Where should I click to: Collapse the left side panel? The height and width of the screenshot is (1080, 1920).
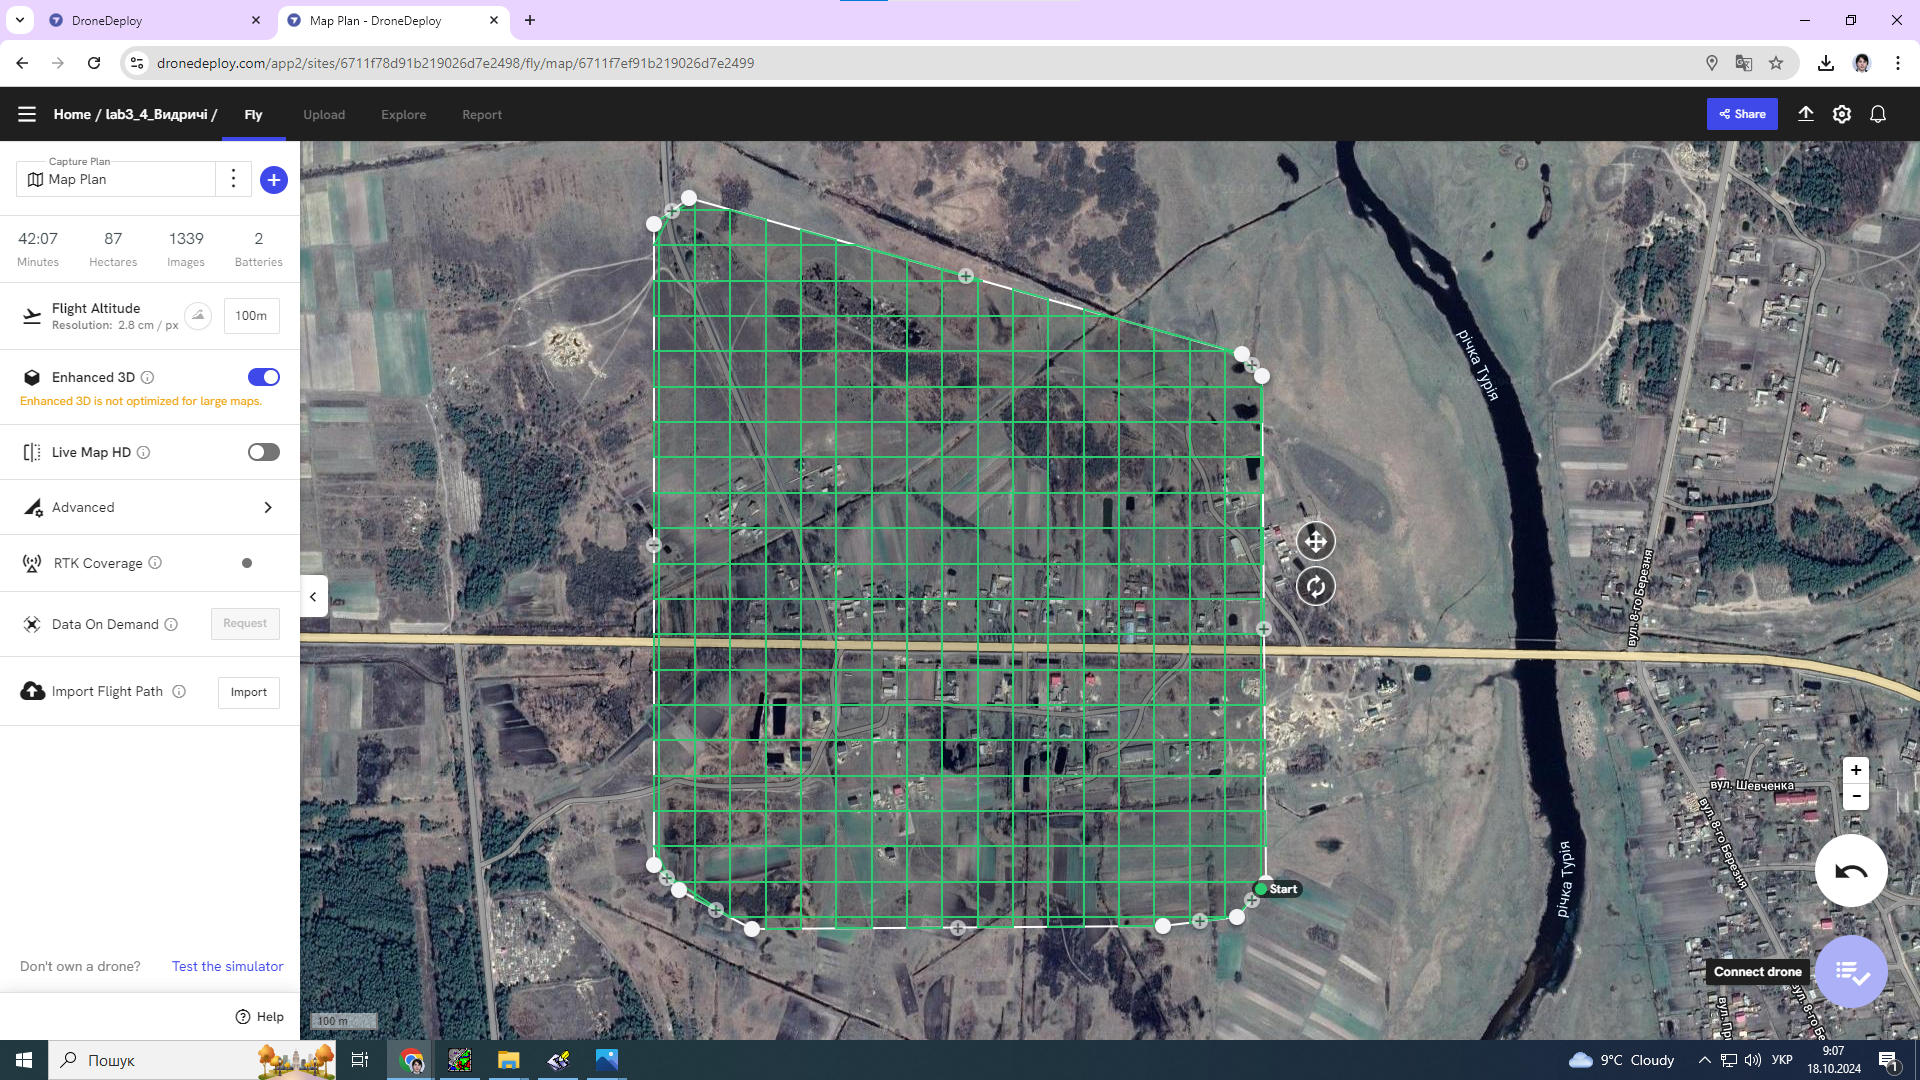tap(313, 597)
